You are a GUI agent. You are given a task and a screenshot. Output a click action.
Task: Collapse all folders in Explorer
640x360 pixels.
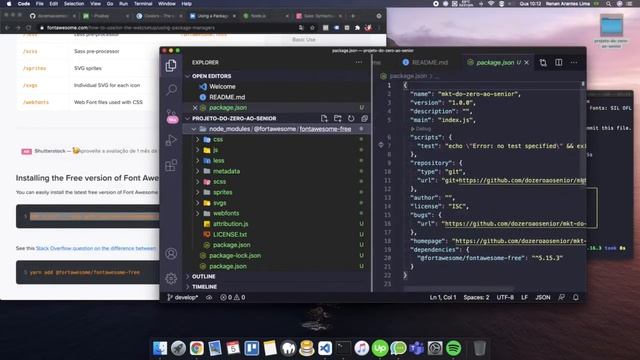[364, 118]
